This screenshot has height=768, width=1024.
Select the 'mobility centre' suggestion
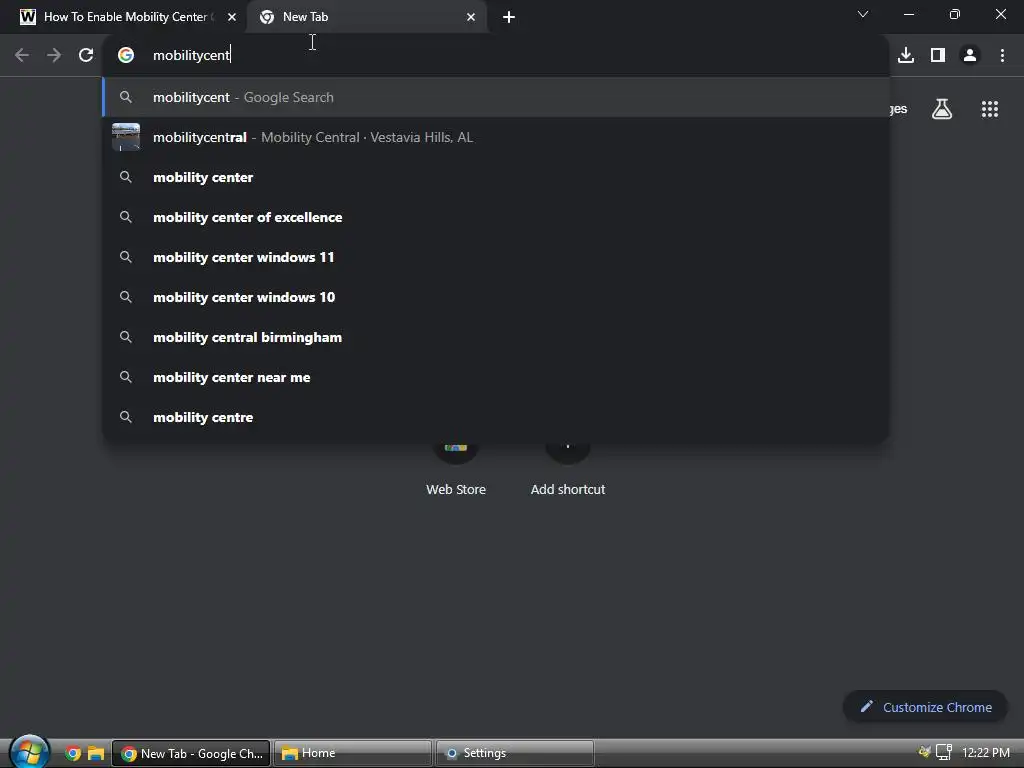click(496, 417)
